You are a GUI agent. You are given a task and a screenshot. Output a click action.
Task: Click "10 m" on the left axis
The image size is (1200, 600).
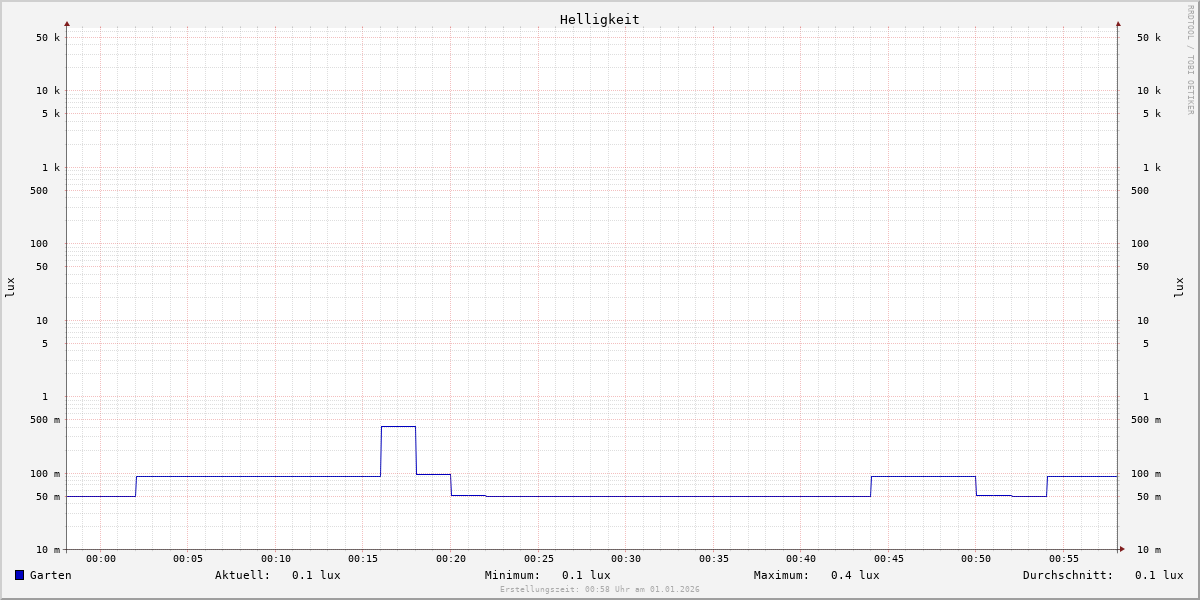(48, 550)
